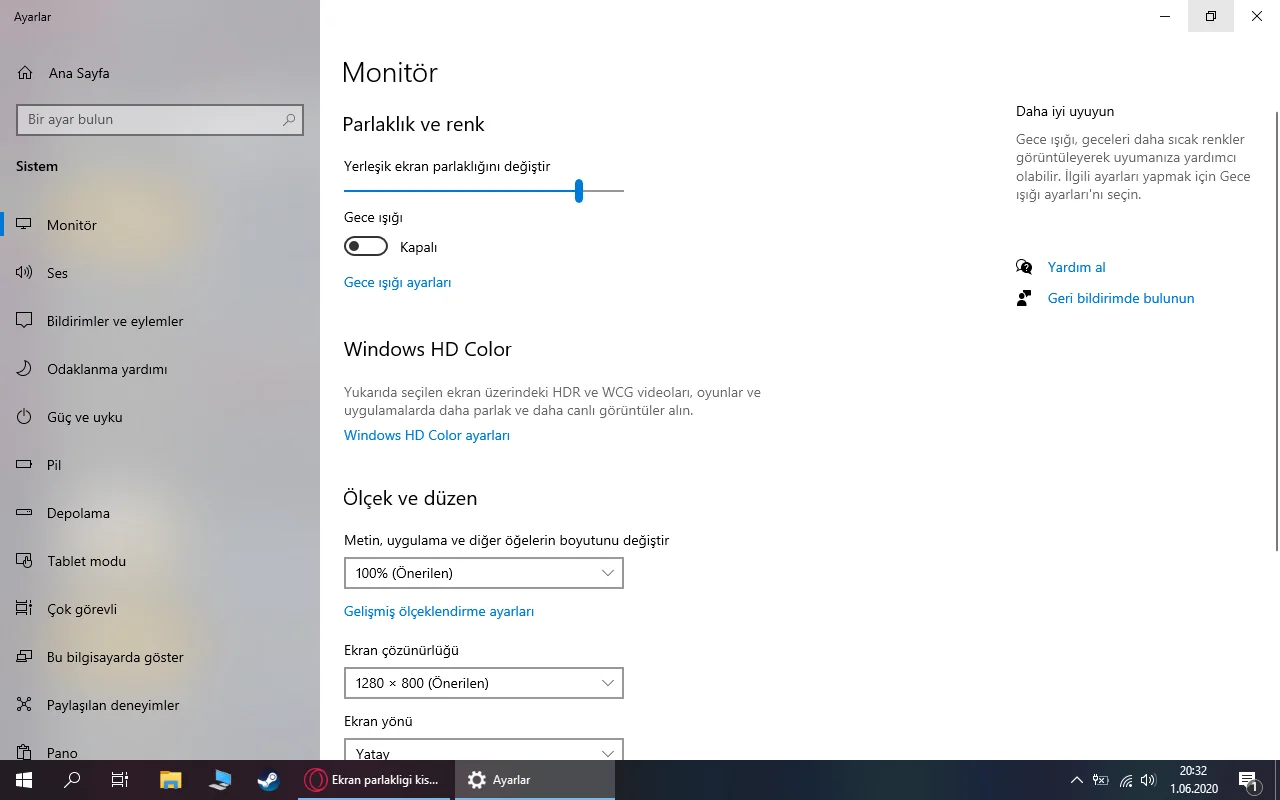Click the Sistem sidebar heading
The image size is (1280, 800).
37,166
